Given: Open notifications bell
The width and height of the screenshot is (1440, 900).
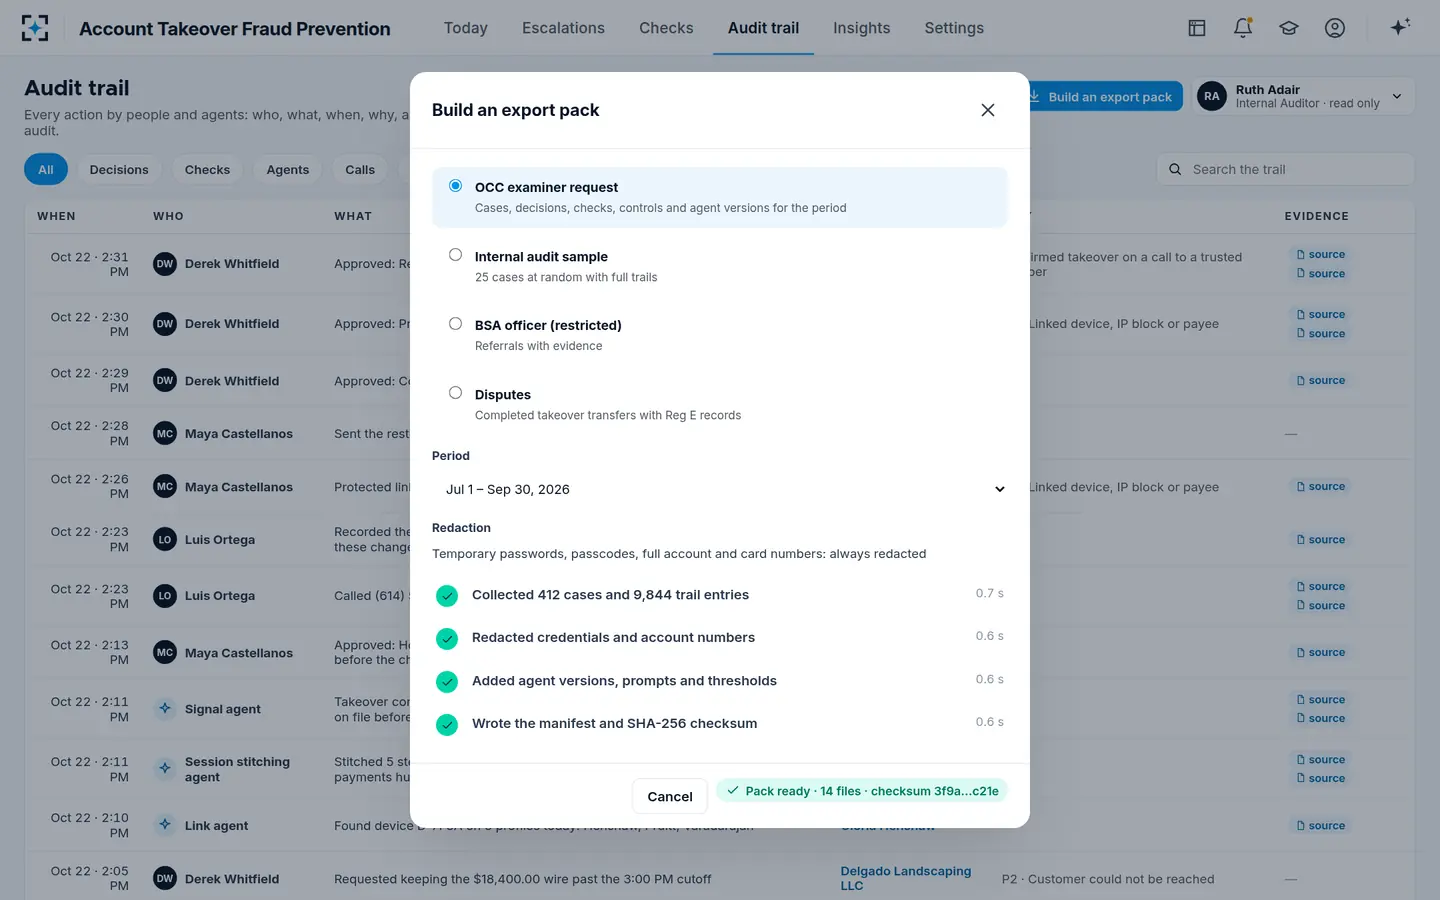Looking at the screenshot, I should pyautogui.click(x=1243, y=28).
